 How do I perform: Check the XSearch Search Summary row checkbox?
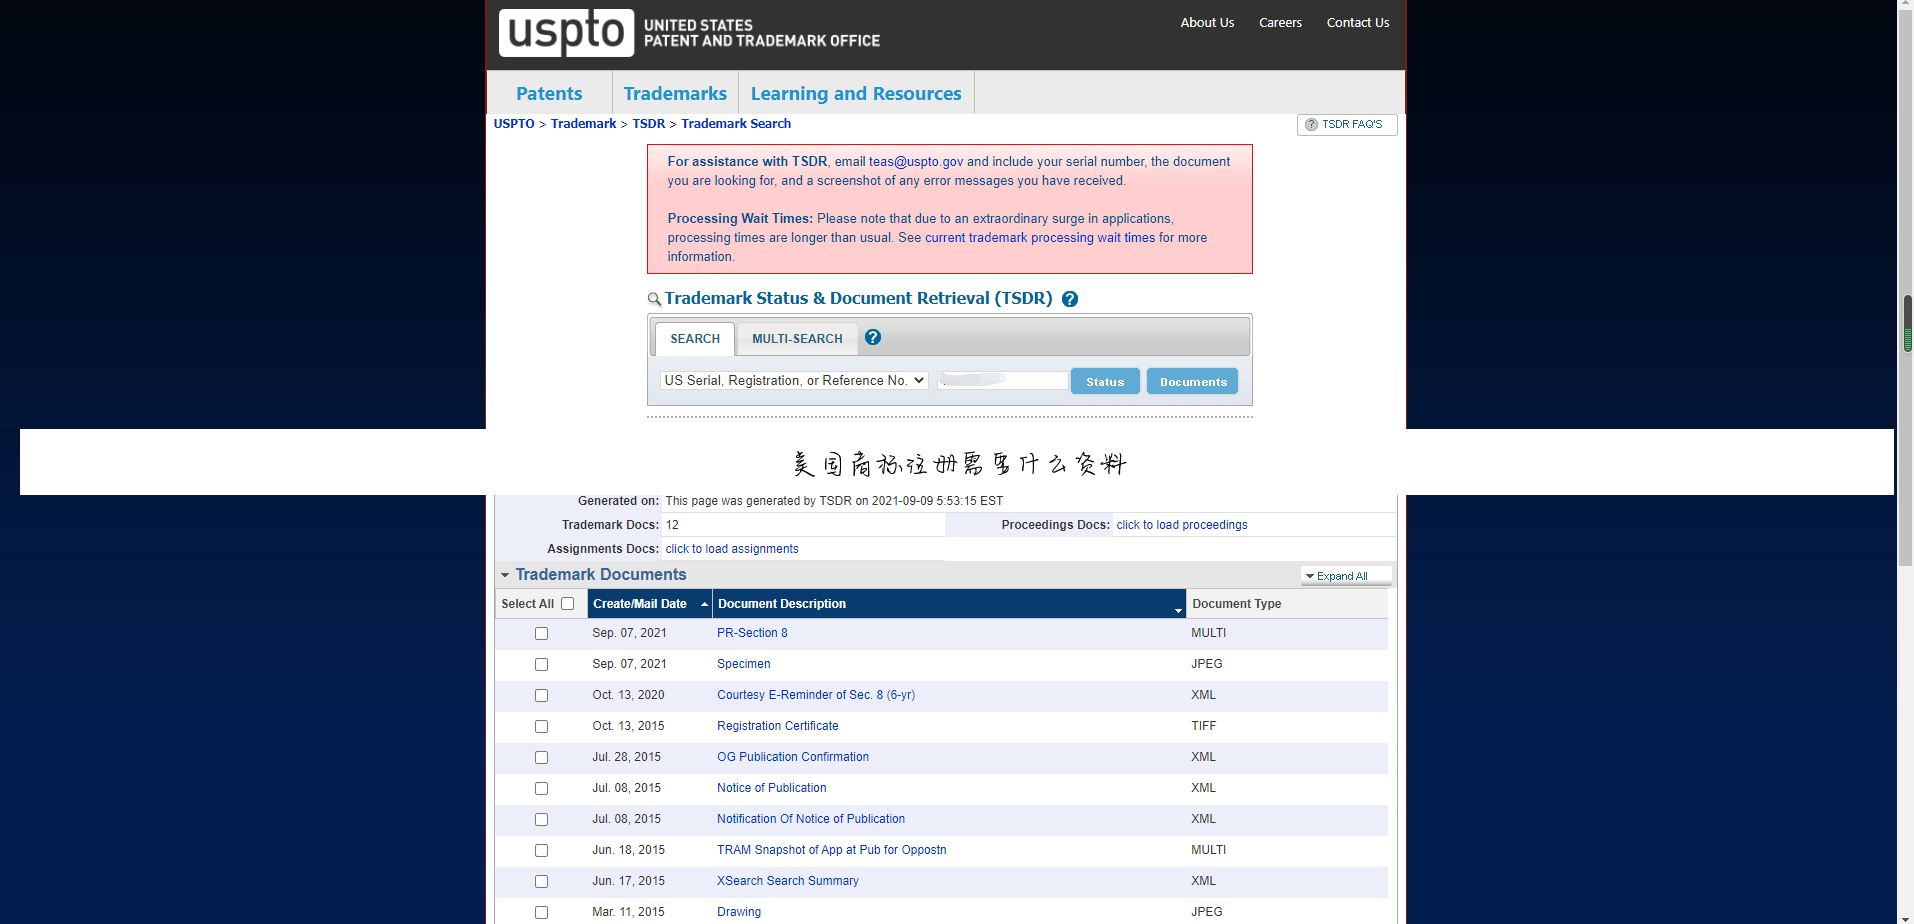[541, 881]
